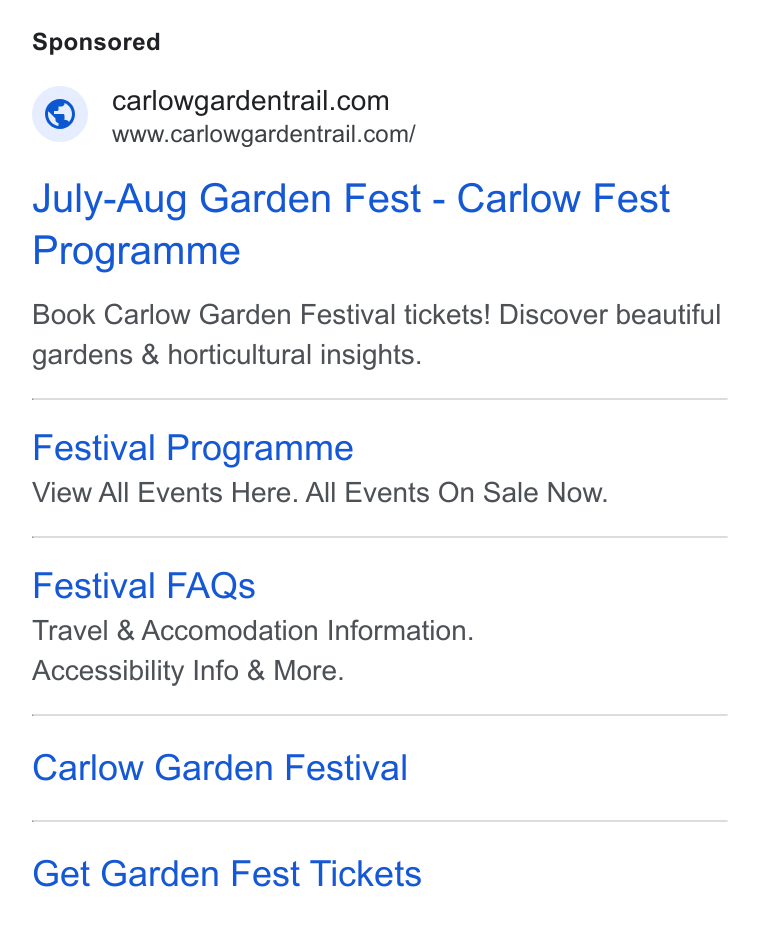Open the July-Aug Garden Fest ad headline
Viewport: 760px width, 926px height.
[x=351, y=224]
